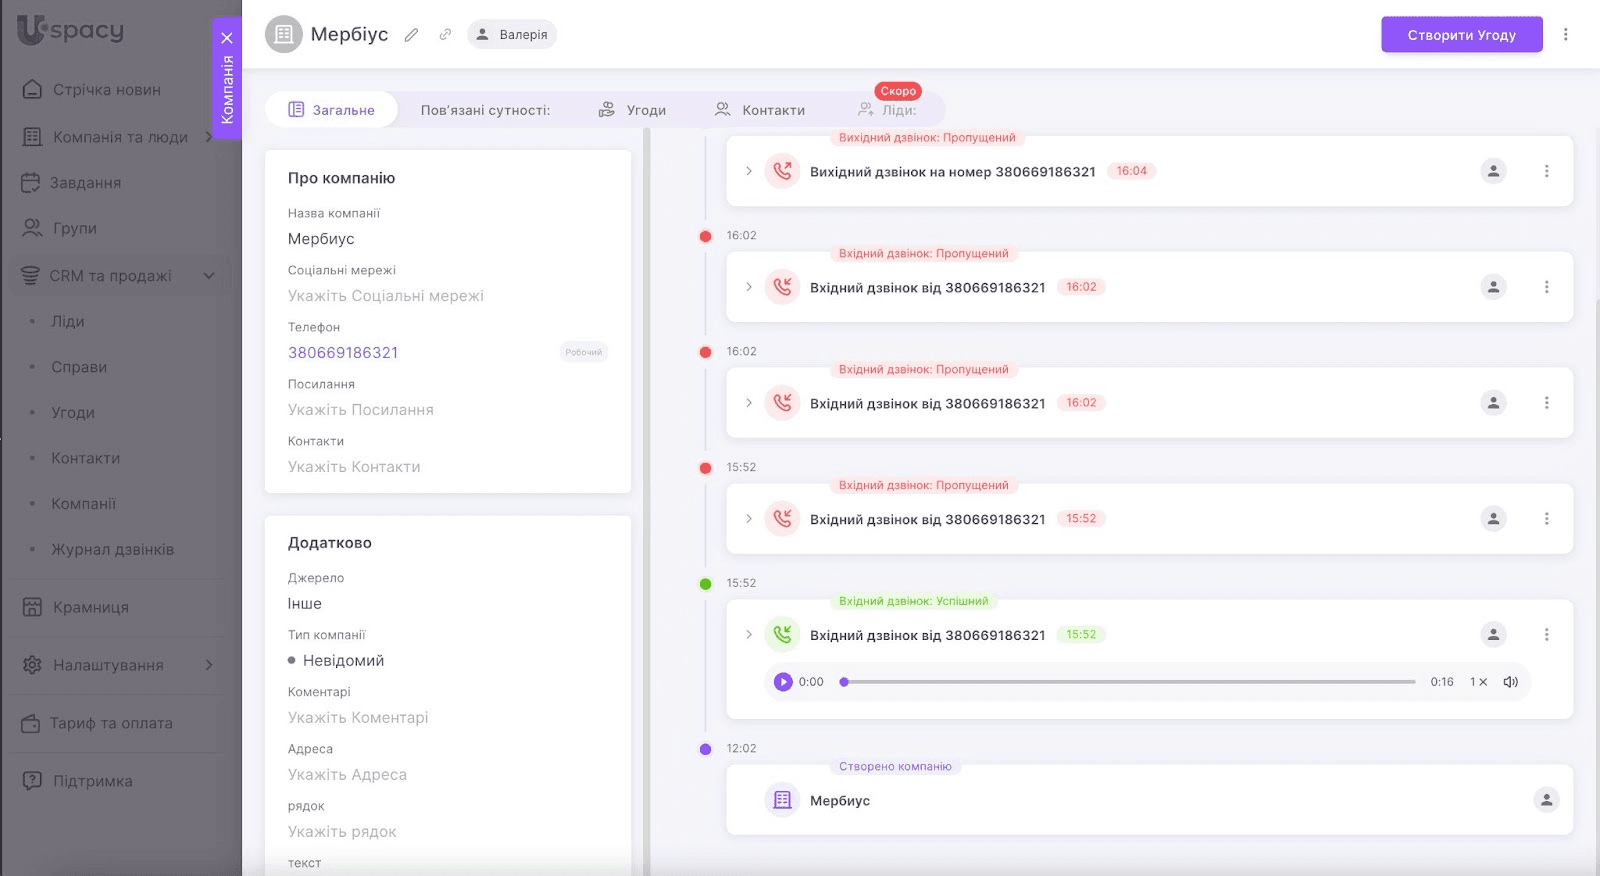Play the call recording audio
The height and width of the screenshot is (876, 1600).
tap(783, 682)
